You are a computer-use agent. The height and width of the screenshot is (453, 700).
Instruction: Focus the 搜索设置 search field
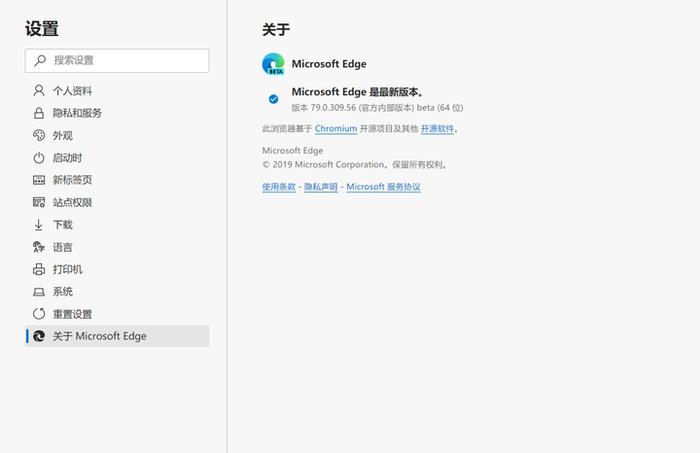click(117, 61)
